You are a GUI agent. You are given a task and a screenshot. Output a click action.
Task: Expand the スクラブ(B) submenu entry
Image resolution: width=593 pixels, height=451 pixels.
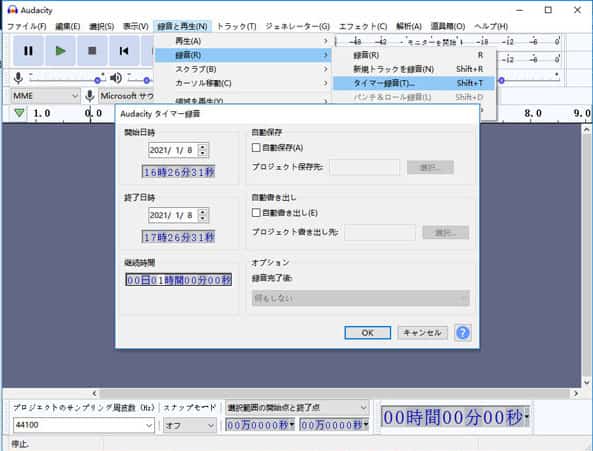point(243,69)
